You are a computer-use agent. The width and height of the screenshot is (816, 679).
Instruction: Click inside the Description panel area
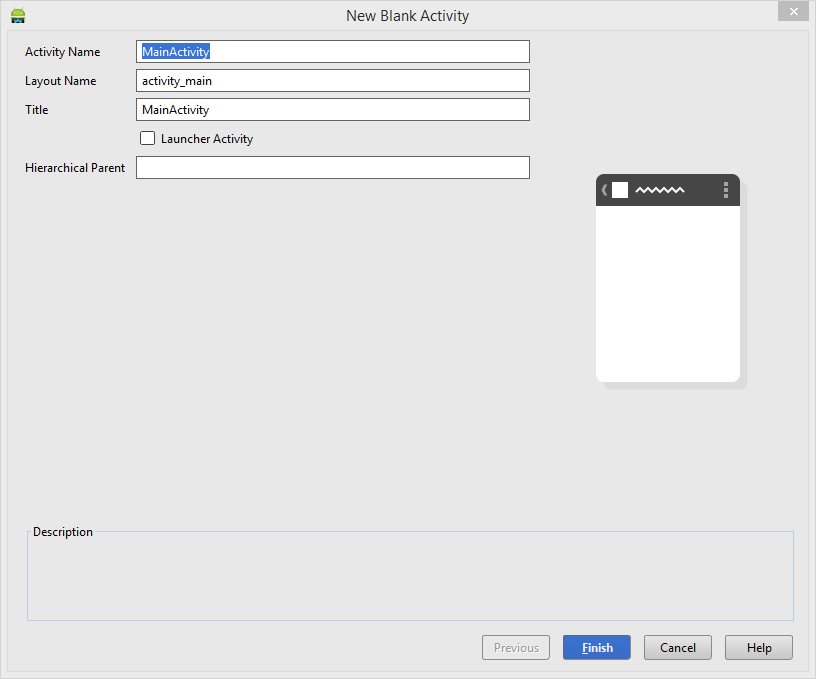click(410, 580)
